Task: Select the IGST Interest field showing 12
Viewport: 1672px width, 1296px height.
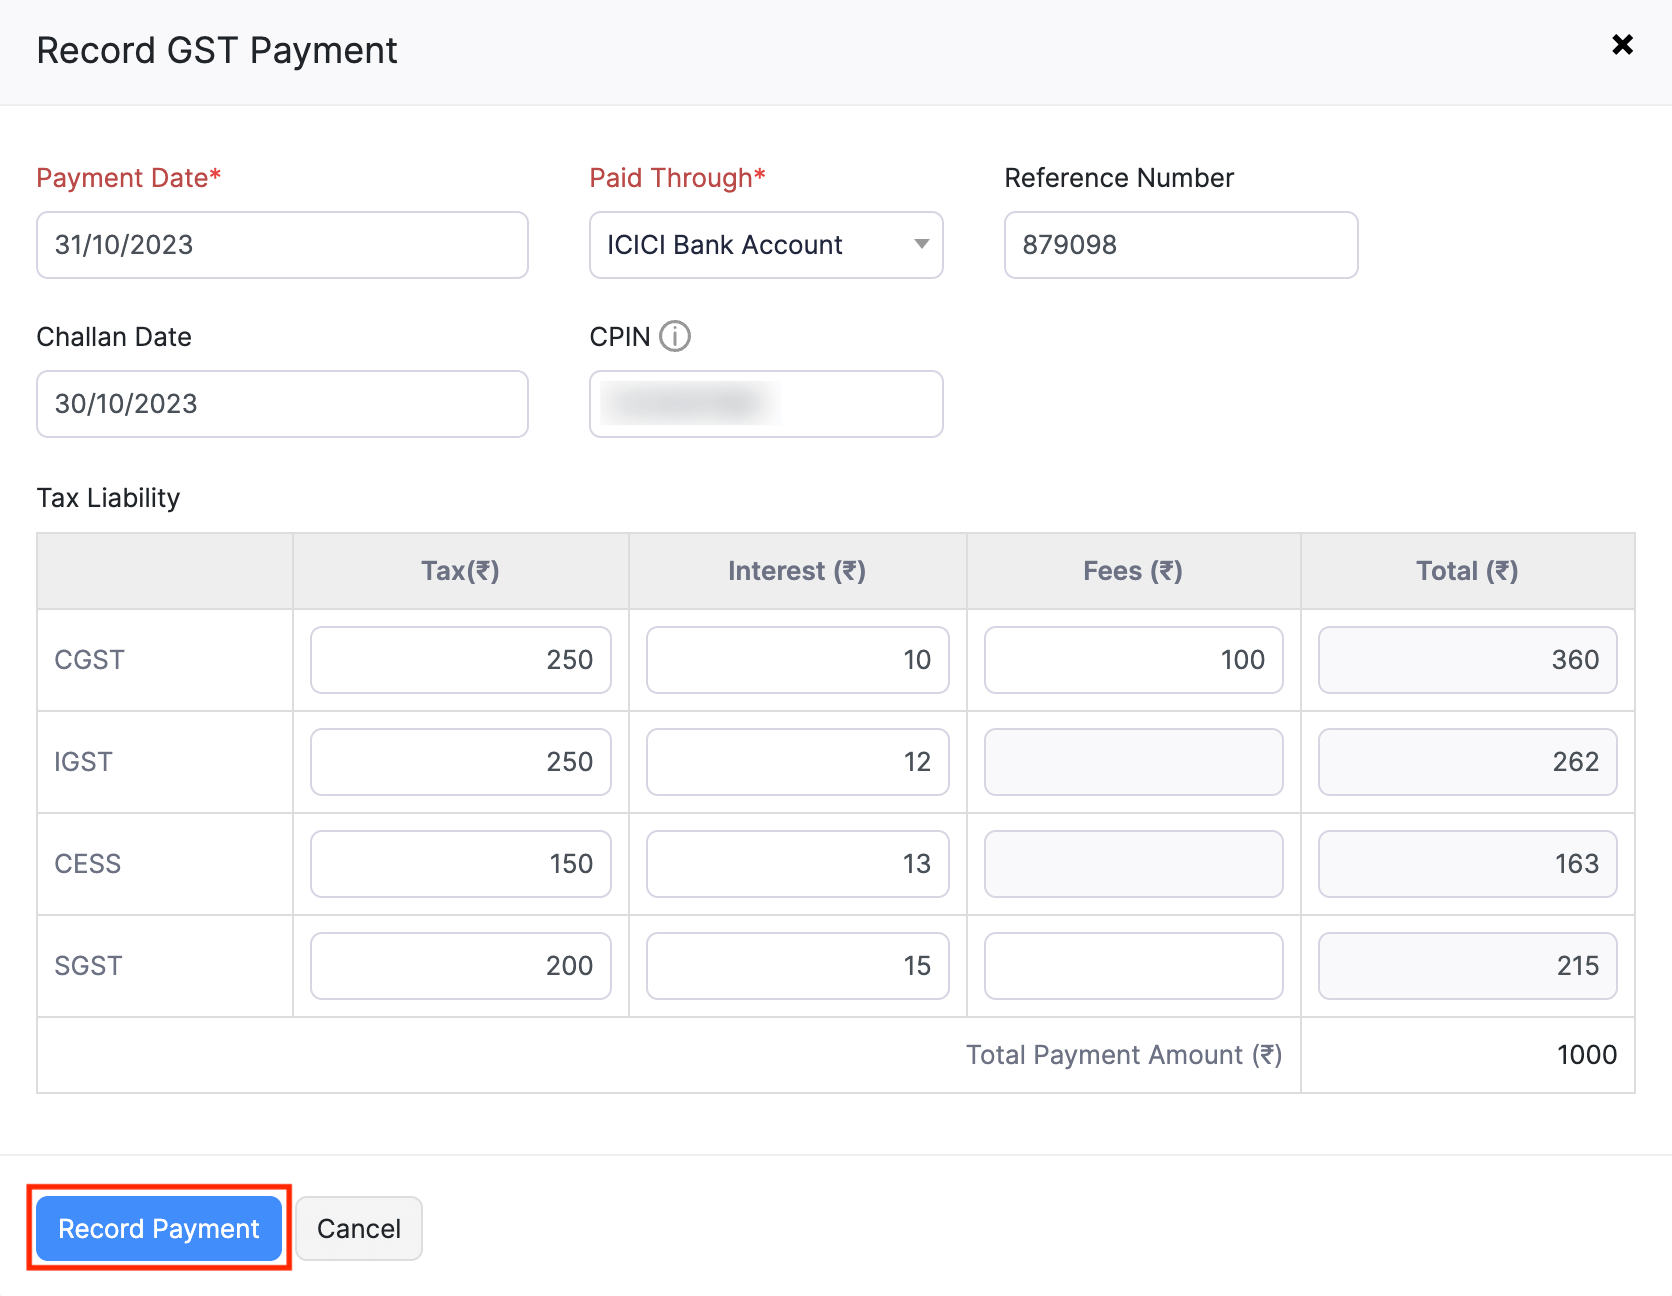Action: coord(796,762)
